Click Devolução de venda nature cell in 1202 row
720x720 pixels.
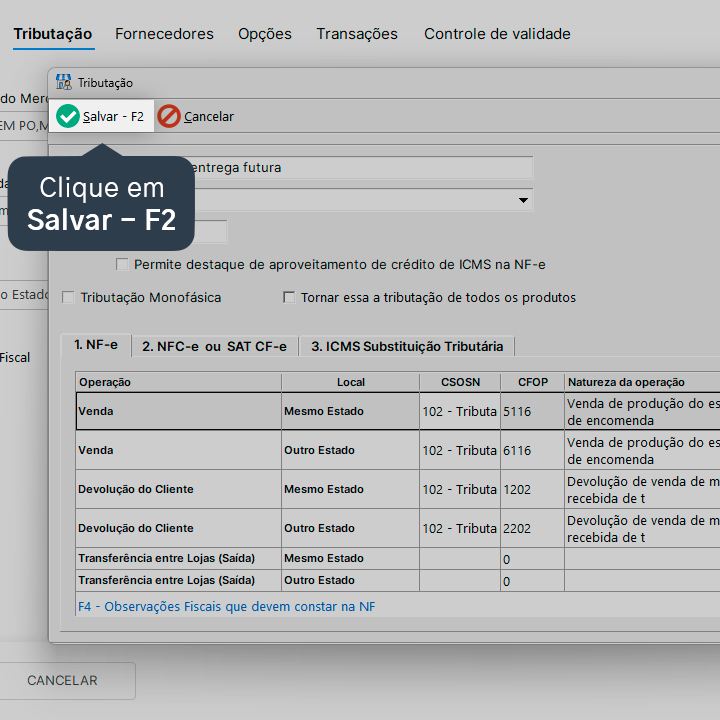[642, 489]
